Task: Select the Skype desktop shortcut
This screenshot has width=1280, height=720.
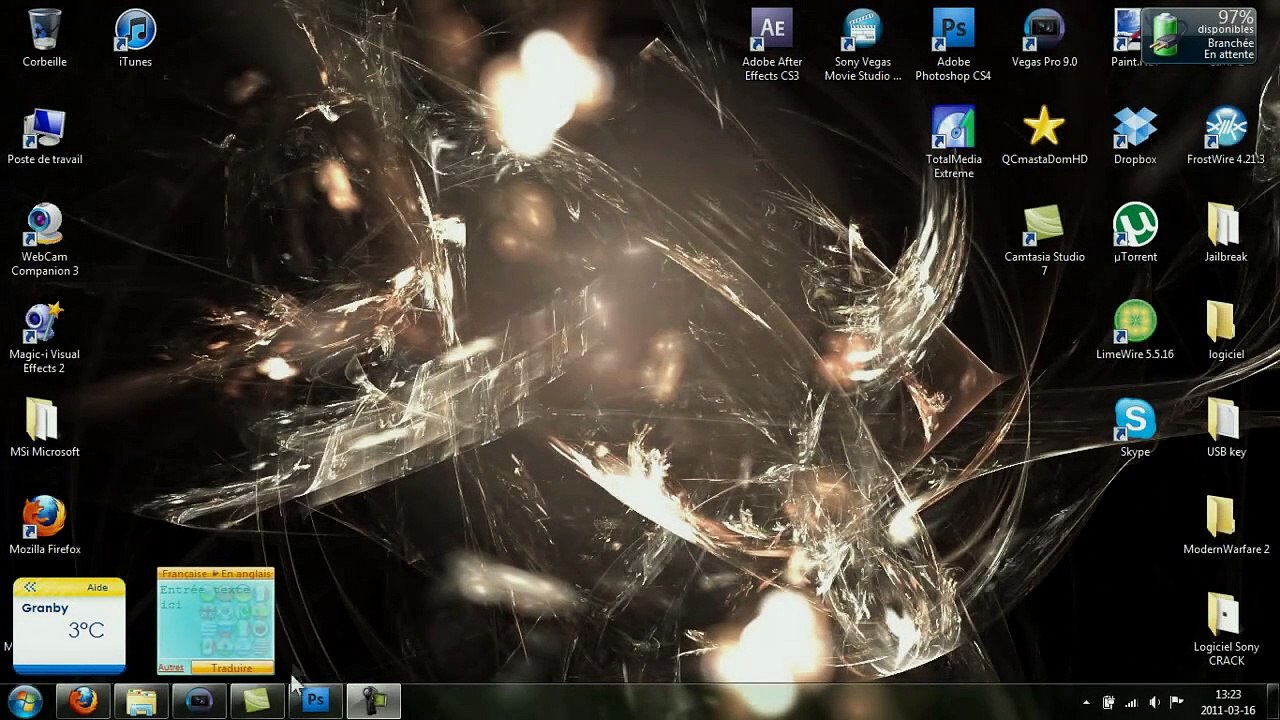Action: coord(1135,428)
